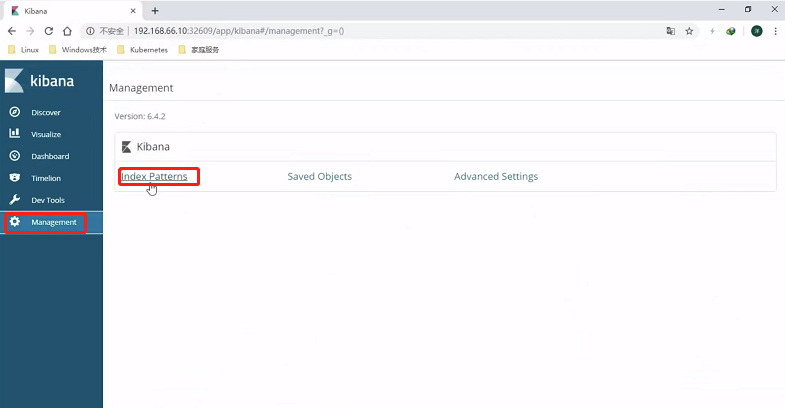Click the Management page heading
This screenshot has height=408, width=785.
pyautogui.click(x=141, y=88)
